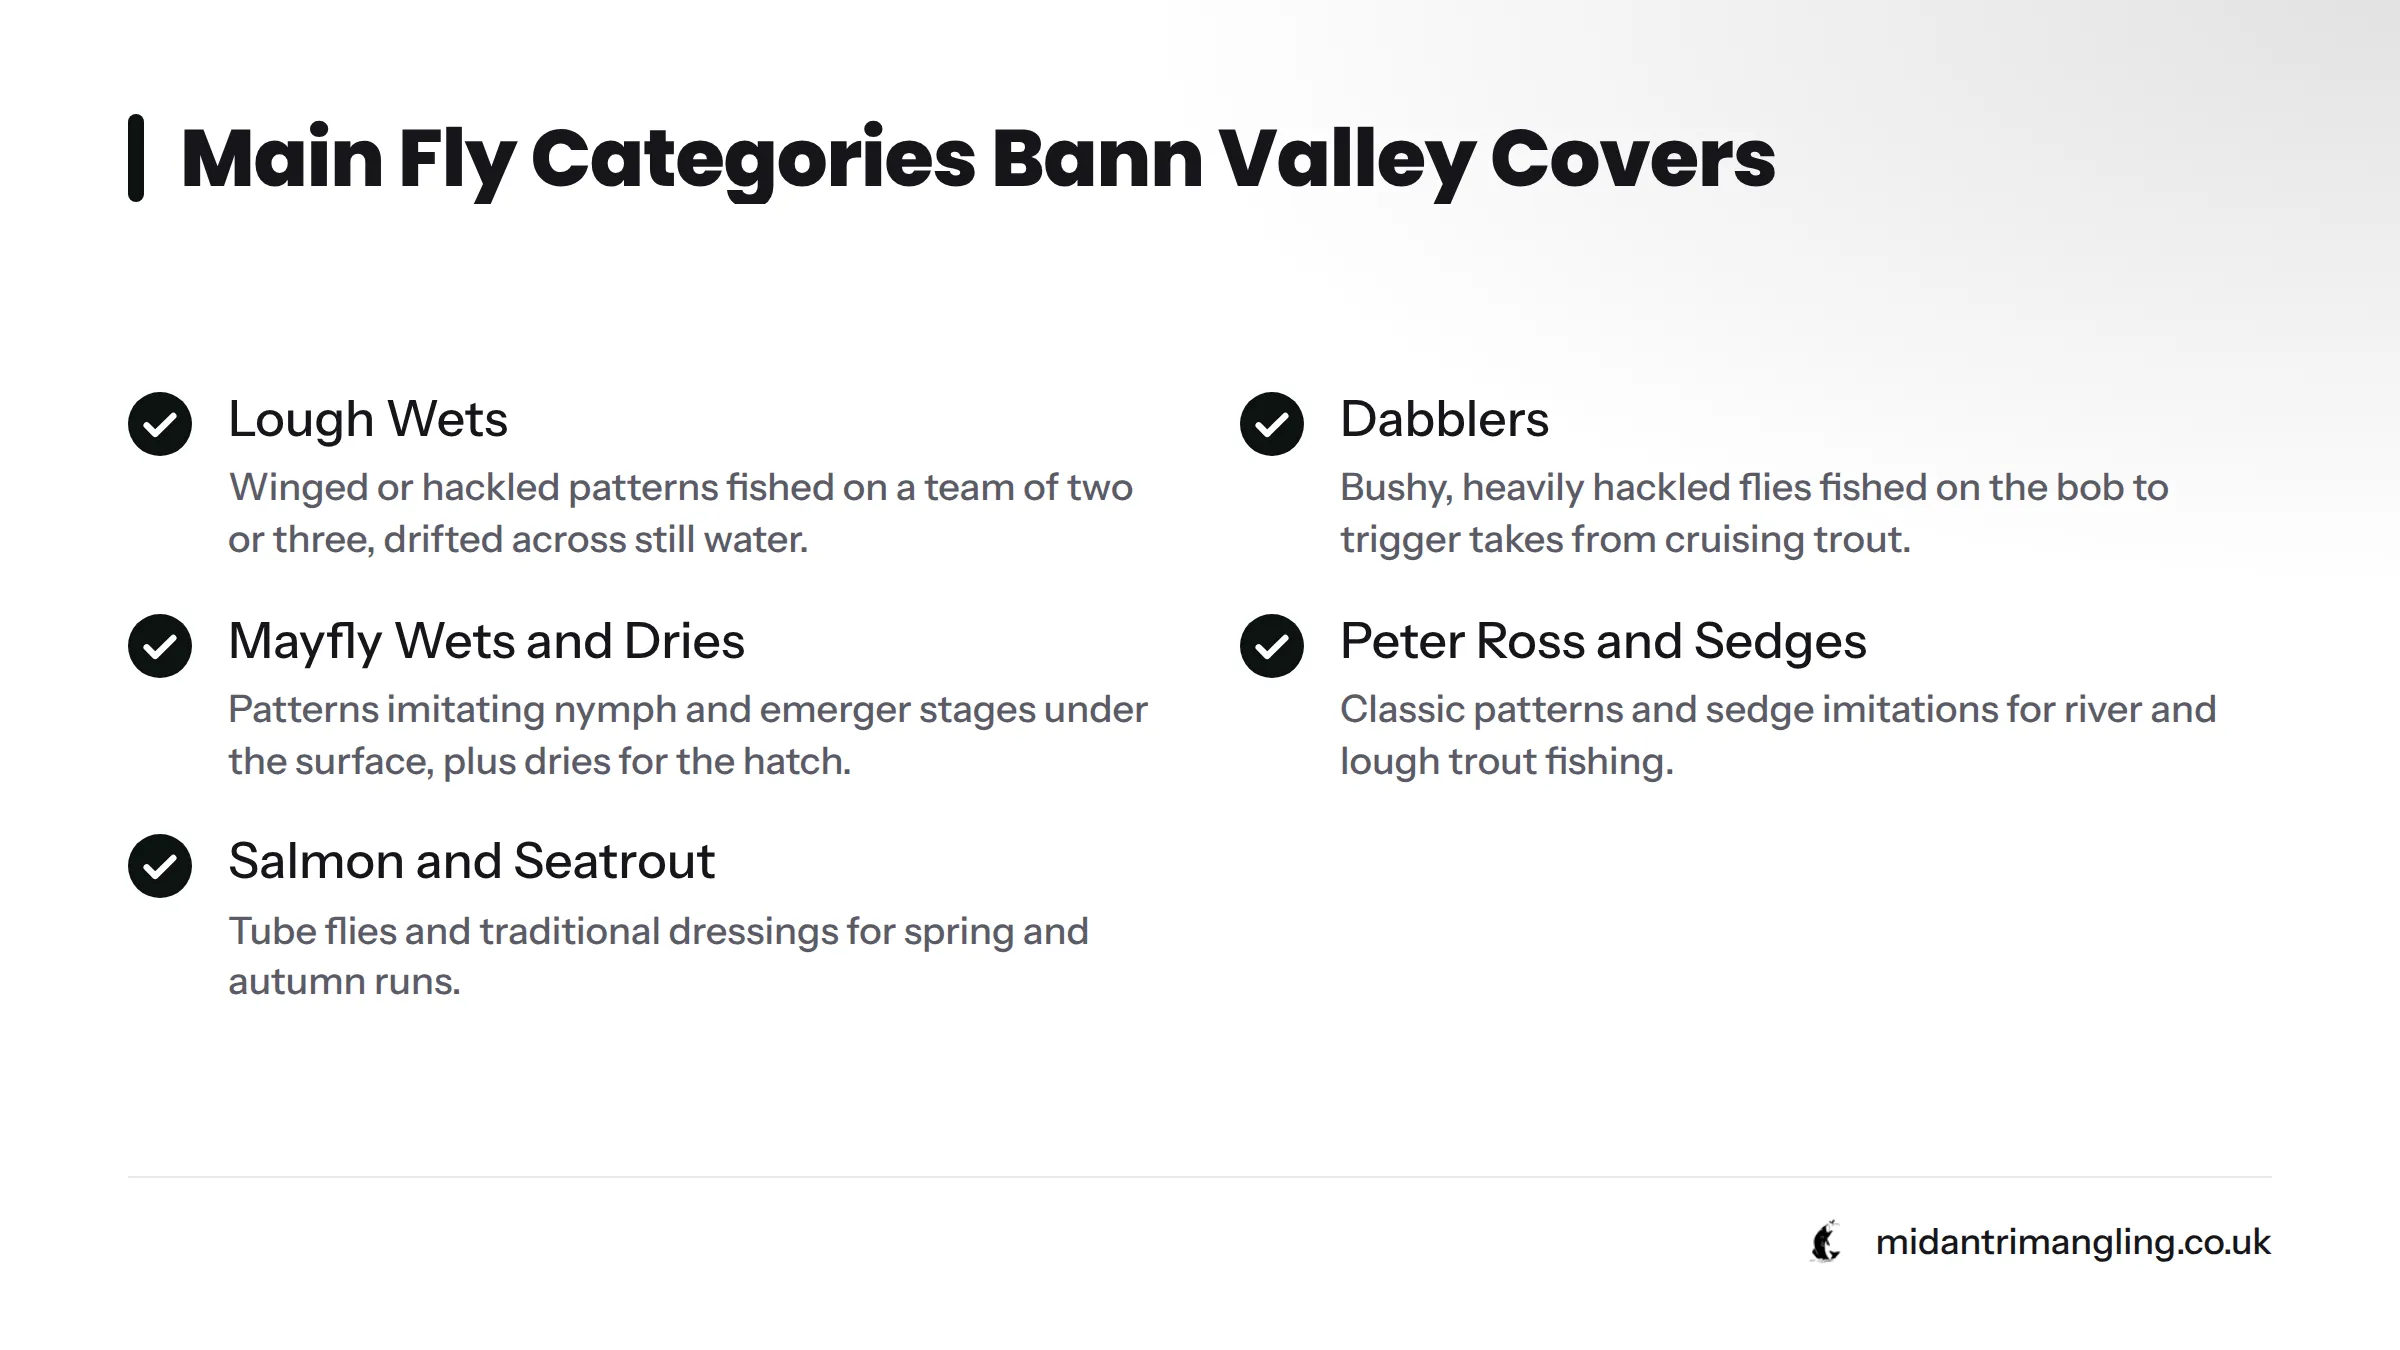Select the text about classic patterns and sedge imitations
This screenshot has width=2400, height=1350.
(x=1778, y=735)
